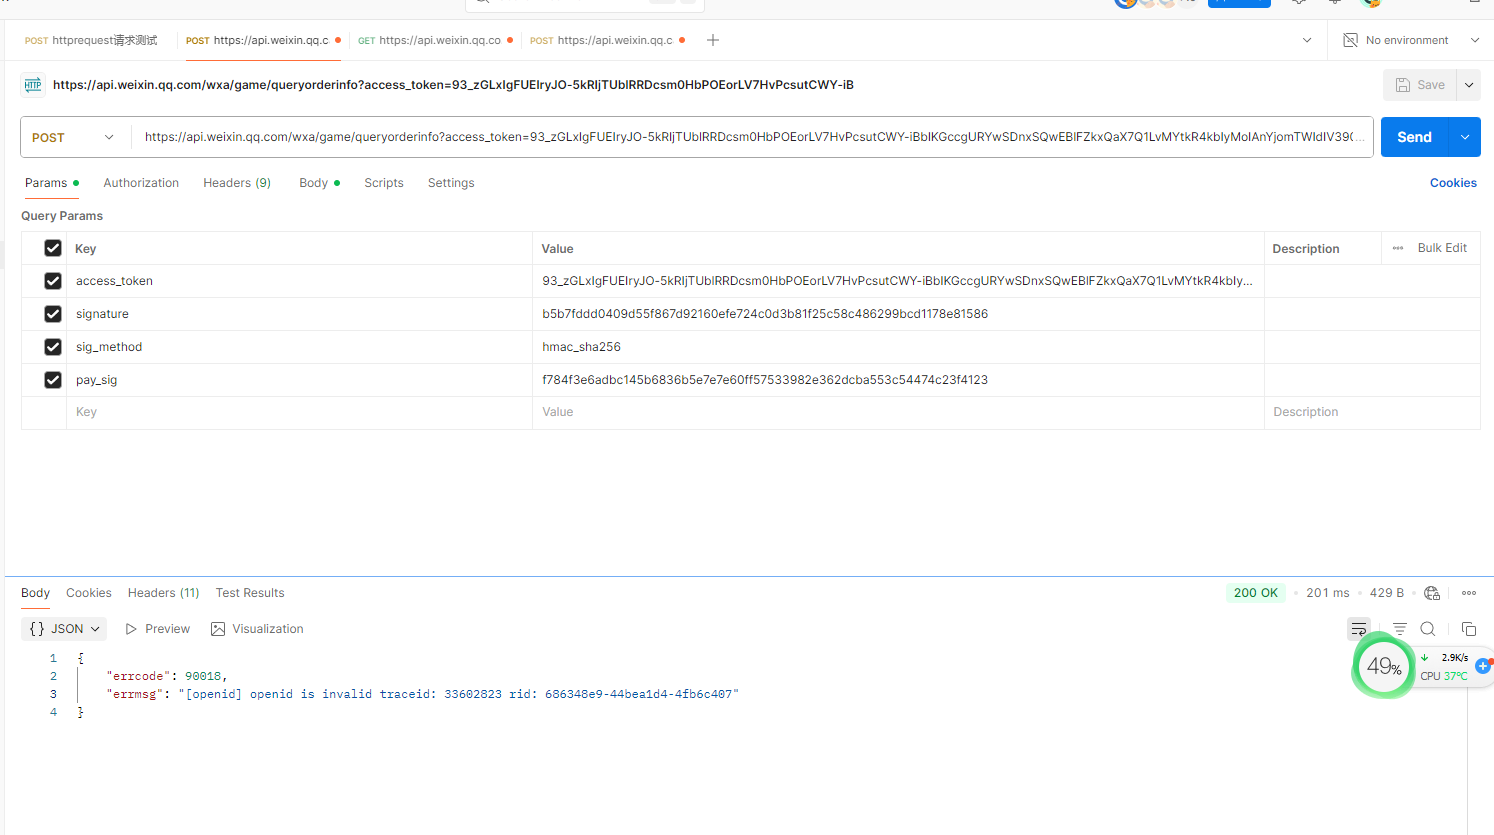
Task: Open the request Settings tab
Action: [x=451, y=183]
